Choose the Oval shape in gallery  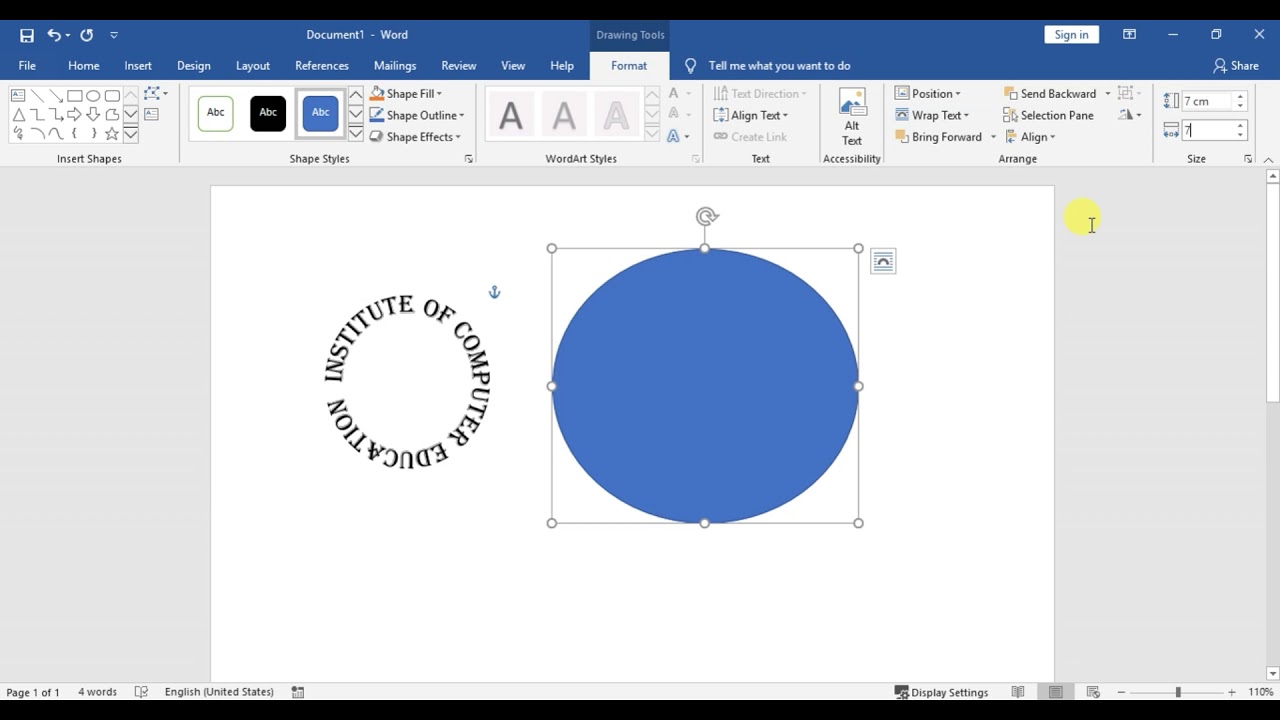tap(93, 96)
